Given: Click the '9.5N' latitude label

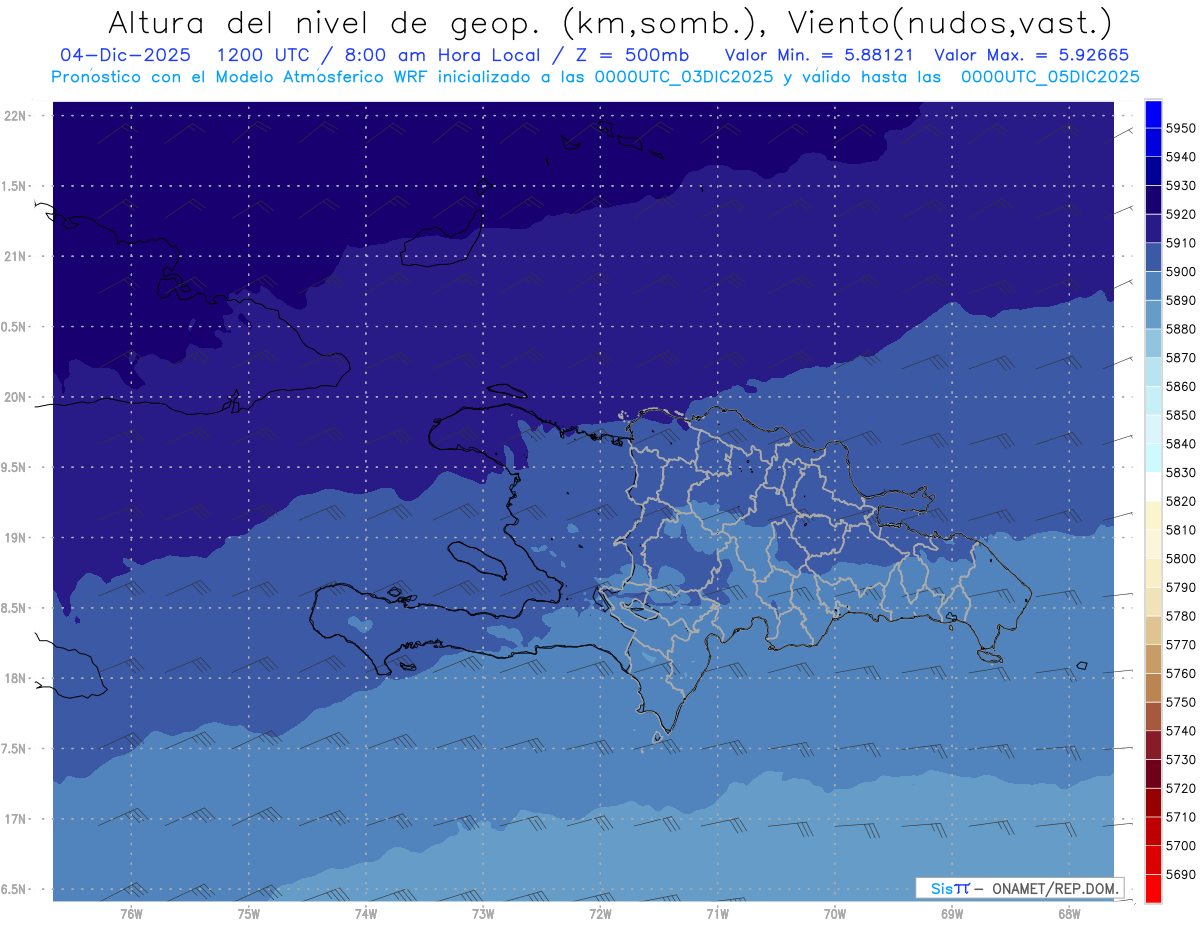Looking at the screenshot, I should pyautogui.click(x=15, y=467).
